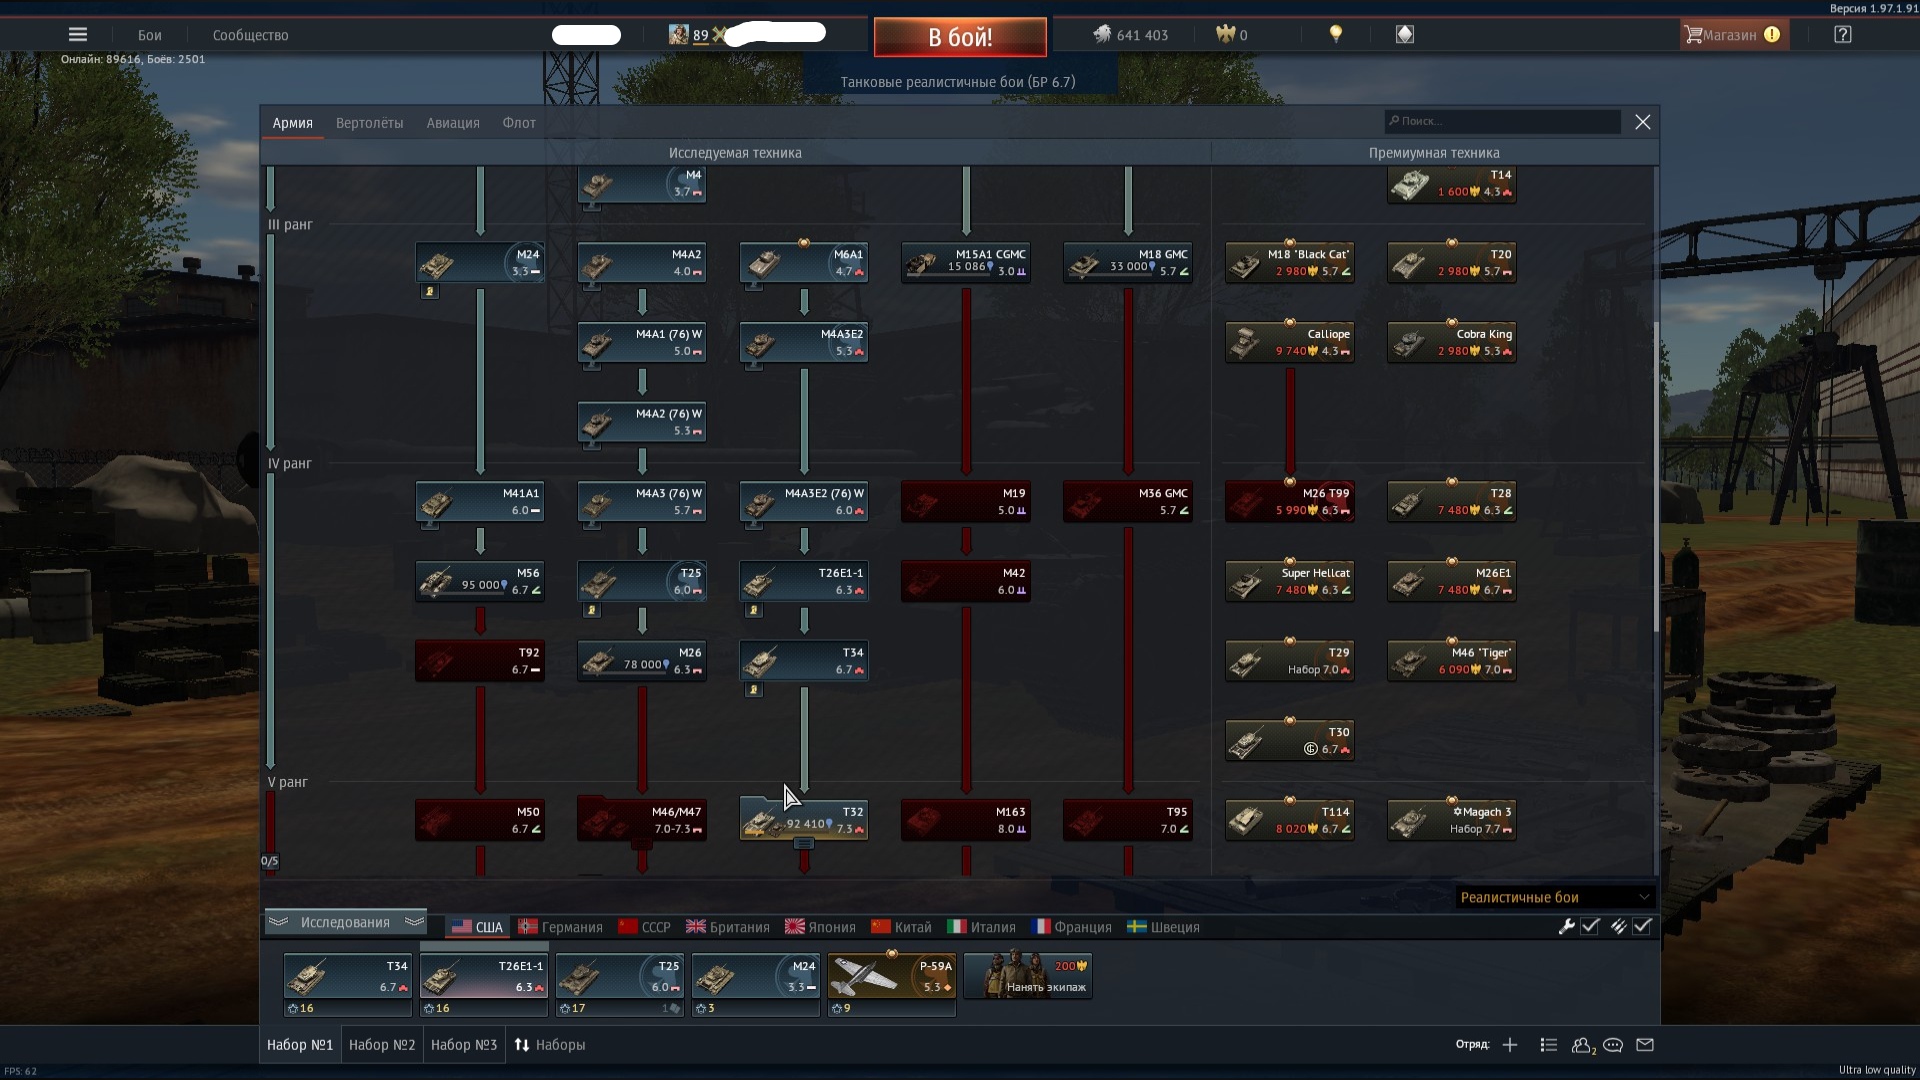Switch to the Авиация tab
The image size is (1920, 1080).
(453, 123)
